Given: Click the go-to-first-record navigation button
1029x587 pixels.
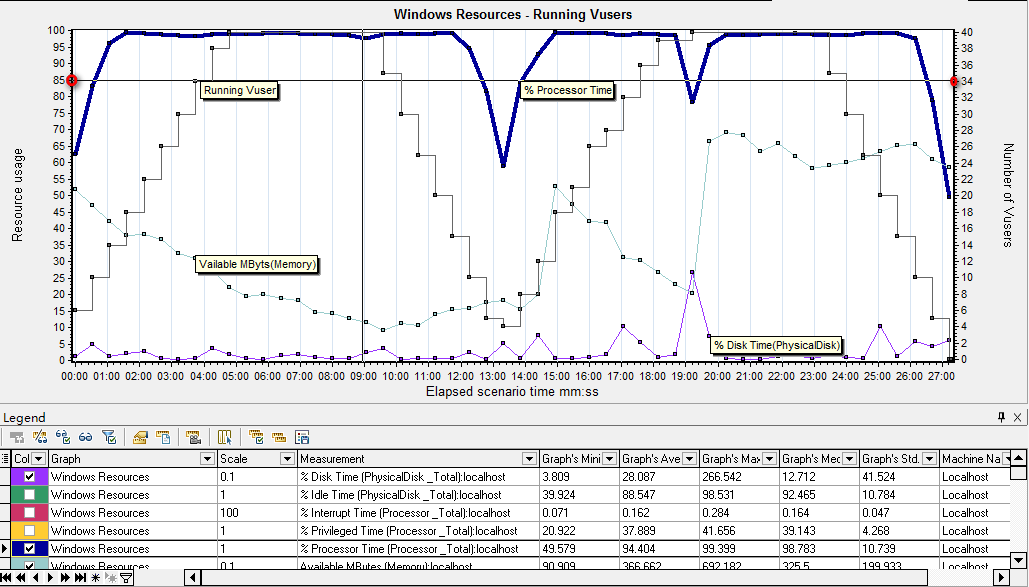Looking at the screenshot, I should point(7,577).
